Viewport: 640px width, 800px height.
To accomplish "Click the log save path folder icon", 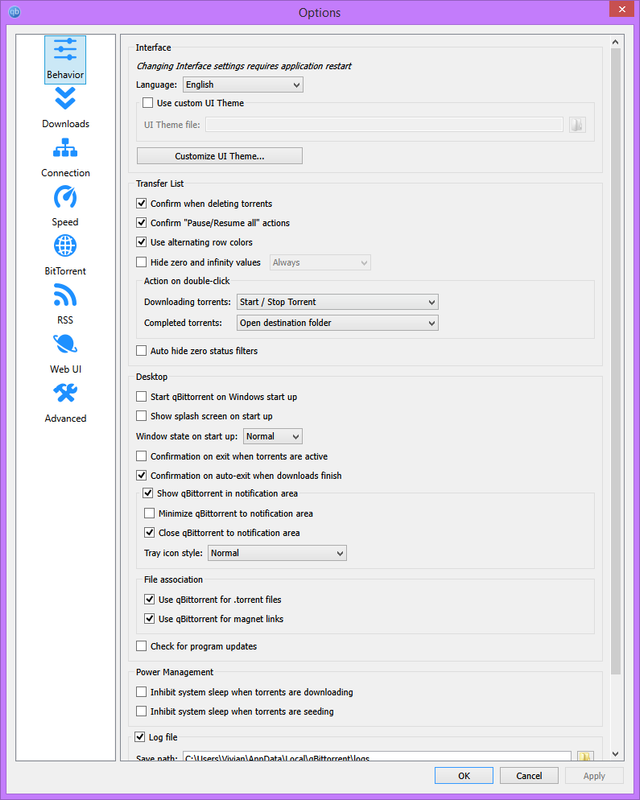I will pyautogui.click(x=585, y=756).
